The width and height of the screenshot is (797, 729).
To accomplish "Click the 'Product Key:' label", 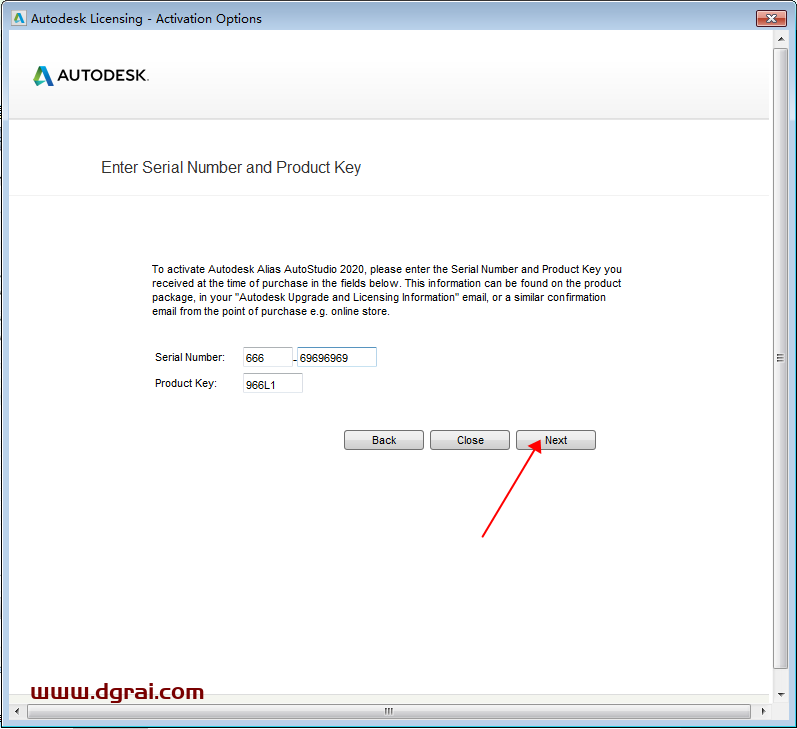I will click(186, 383).
